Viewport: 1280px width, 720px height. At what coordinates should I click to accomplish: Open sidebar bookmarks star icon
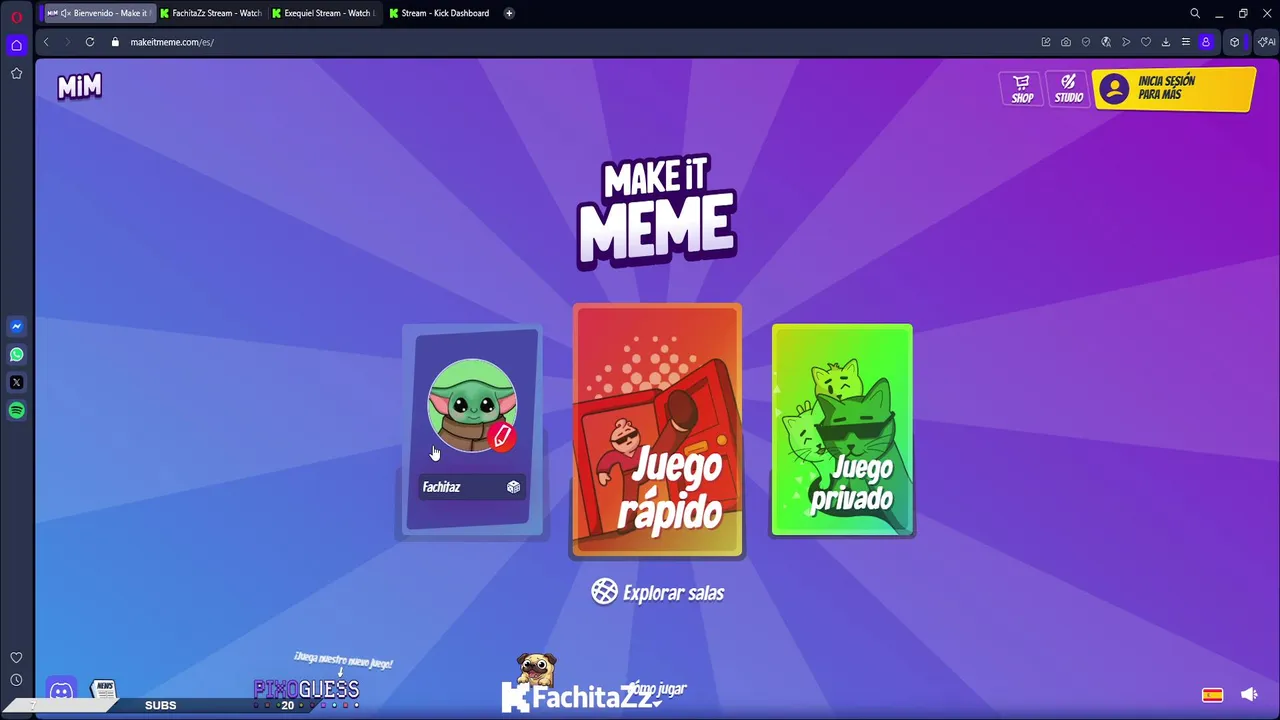(16, 73)
